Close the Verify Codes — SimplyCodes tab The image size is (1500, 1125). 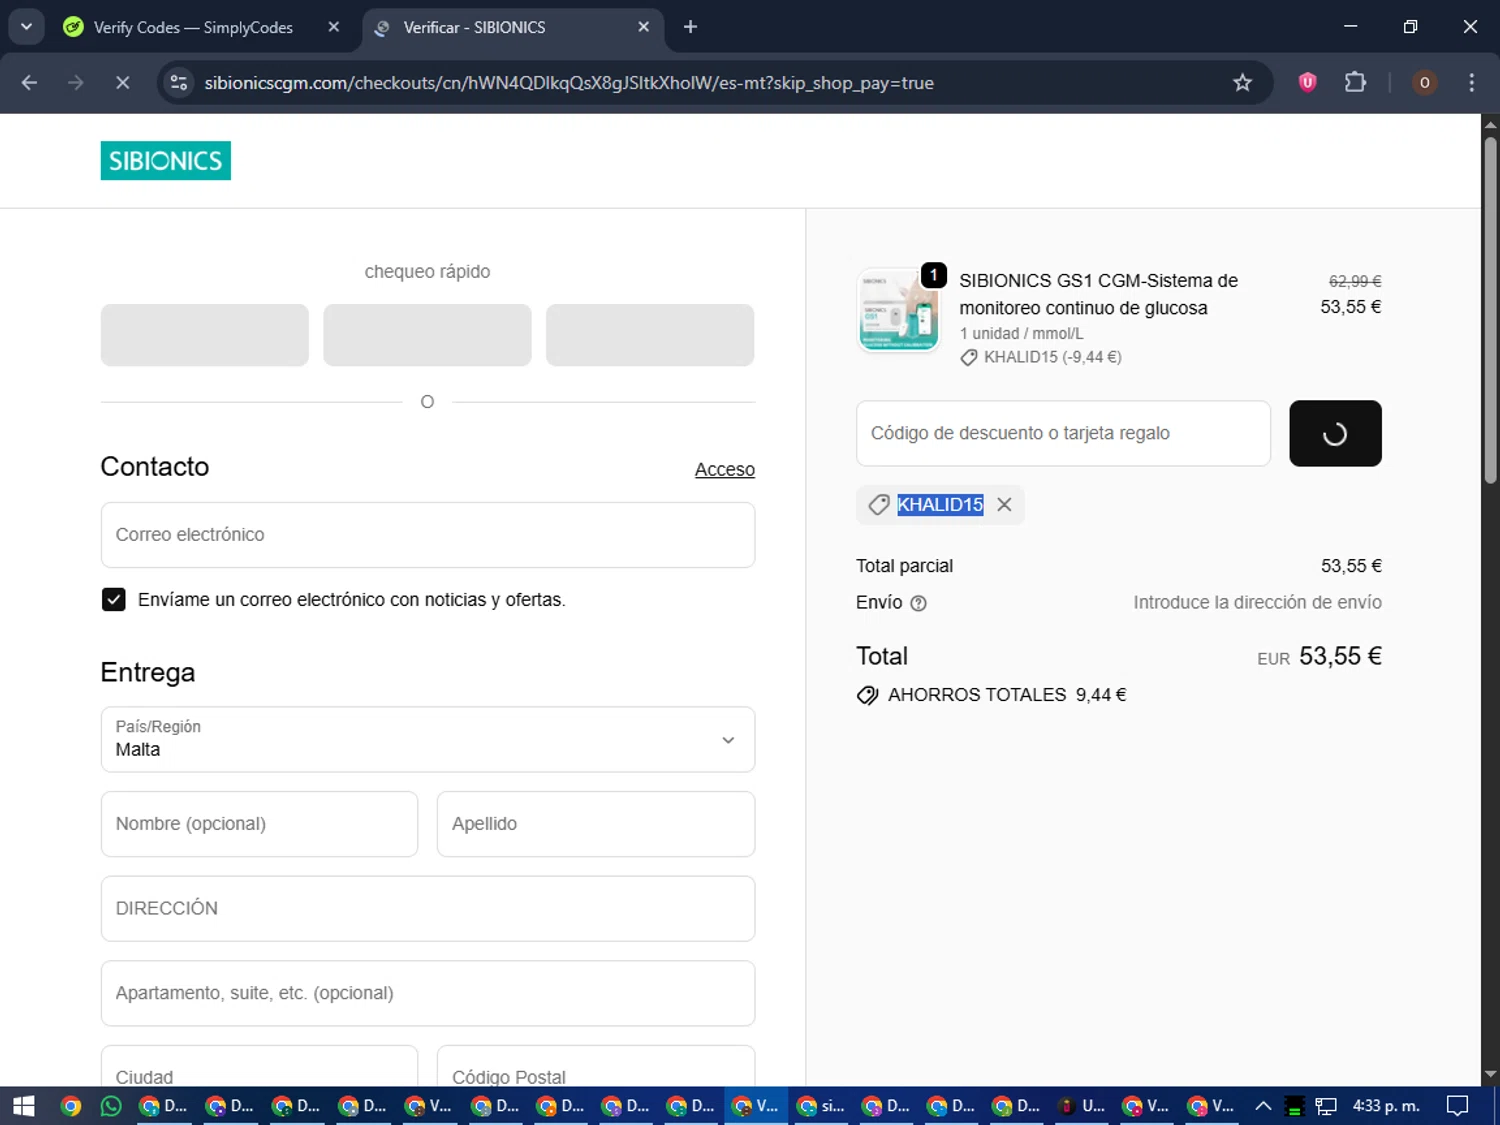[334, 27]
